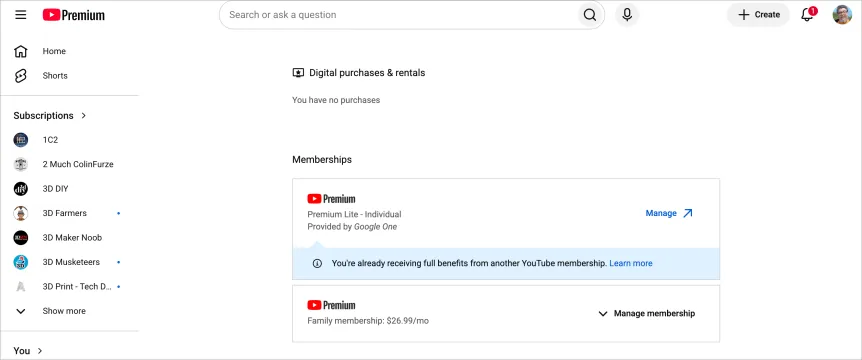Click the 2 Much ColinFurze avatar

(20, 164)
